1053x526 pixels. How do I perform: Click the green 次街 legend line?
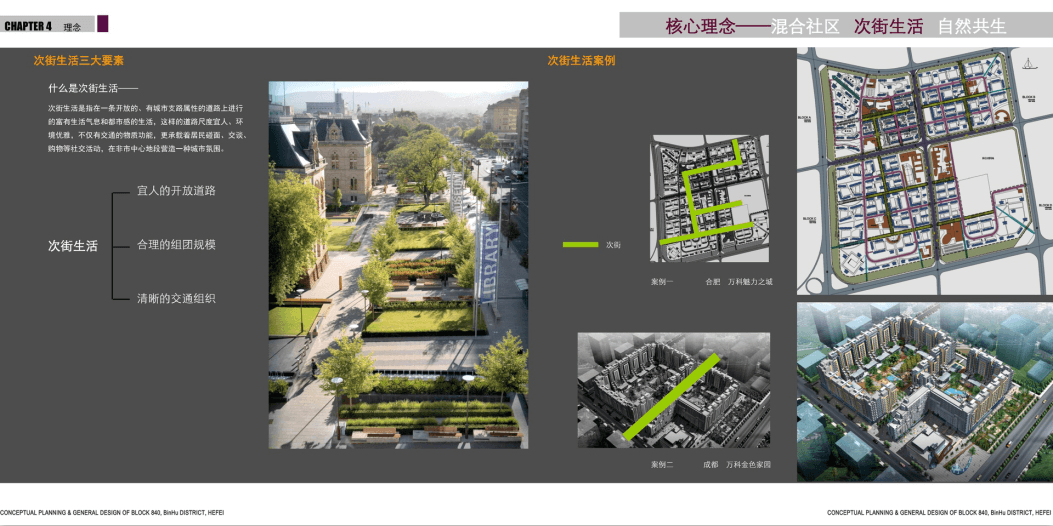[580, 245]
